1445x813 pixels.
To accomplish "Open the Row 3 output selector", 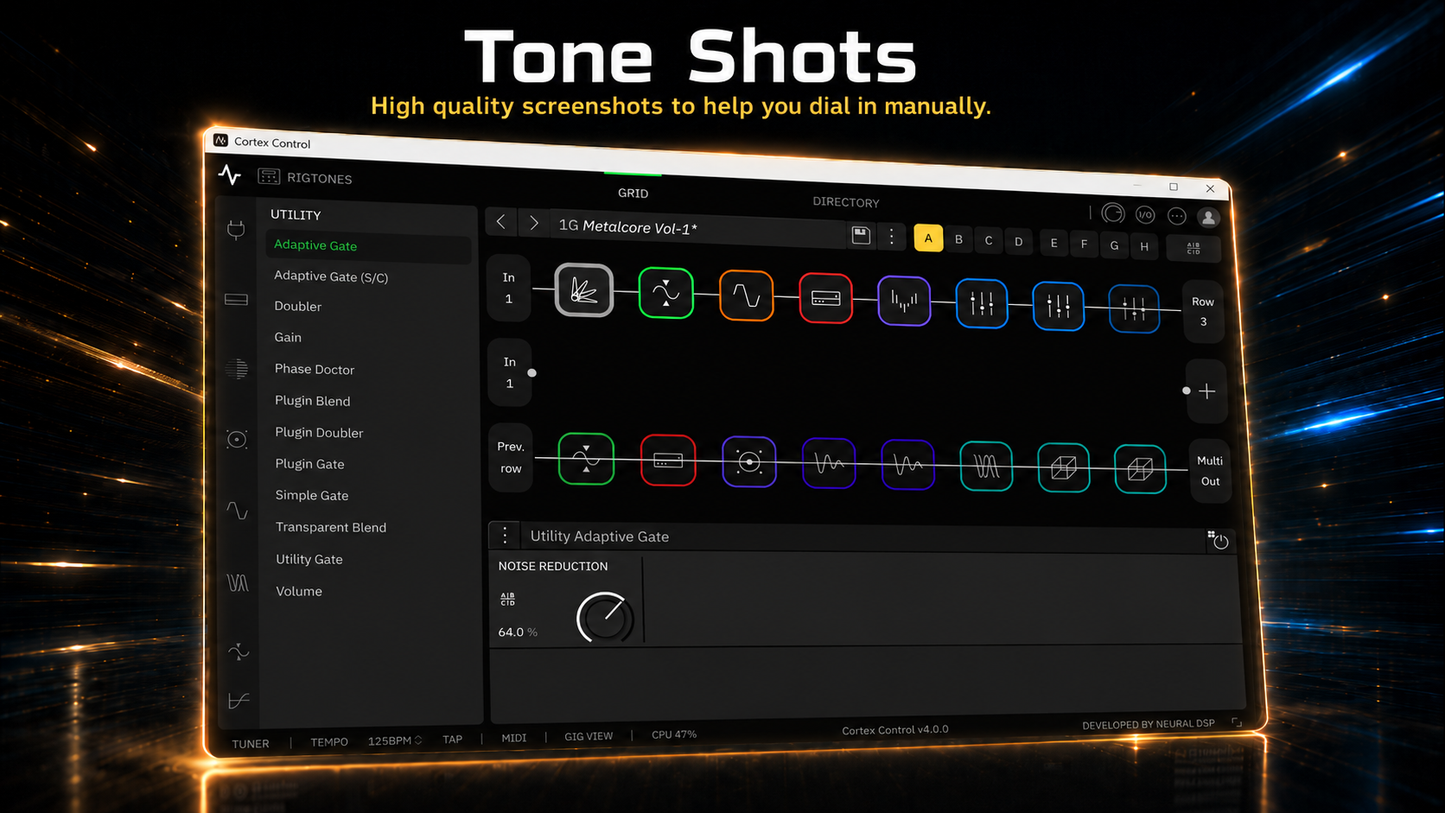I will [x=1203, y=311].
